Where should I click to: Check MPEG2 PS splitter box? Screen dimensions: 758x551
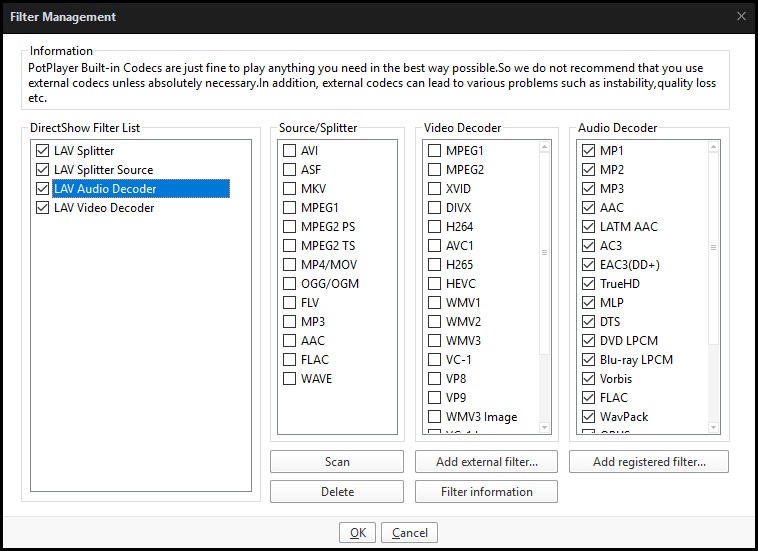(290, 227)
